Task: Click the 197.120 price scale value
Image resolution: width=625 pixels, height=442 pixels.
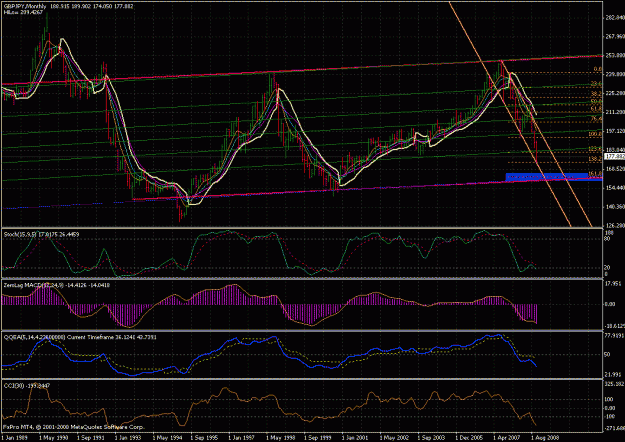Action: click(x=615, y=131)
